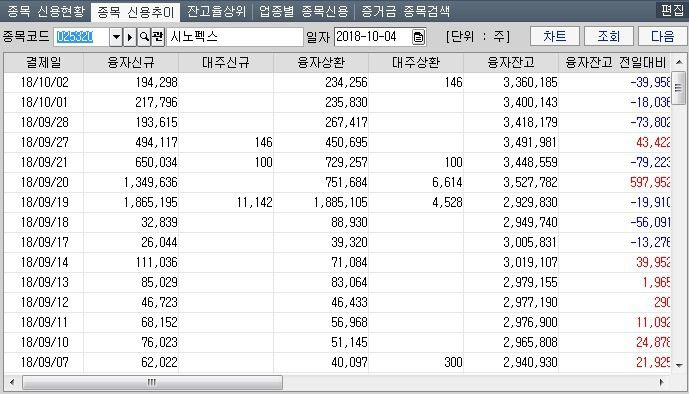Select the 18/09/10 date cell

point(44,342)
